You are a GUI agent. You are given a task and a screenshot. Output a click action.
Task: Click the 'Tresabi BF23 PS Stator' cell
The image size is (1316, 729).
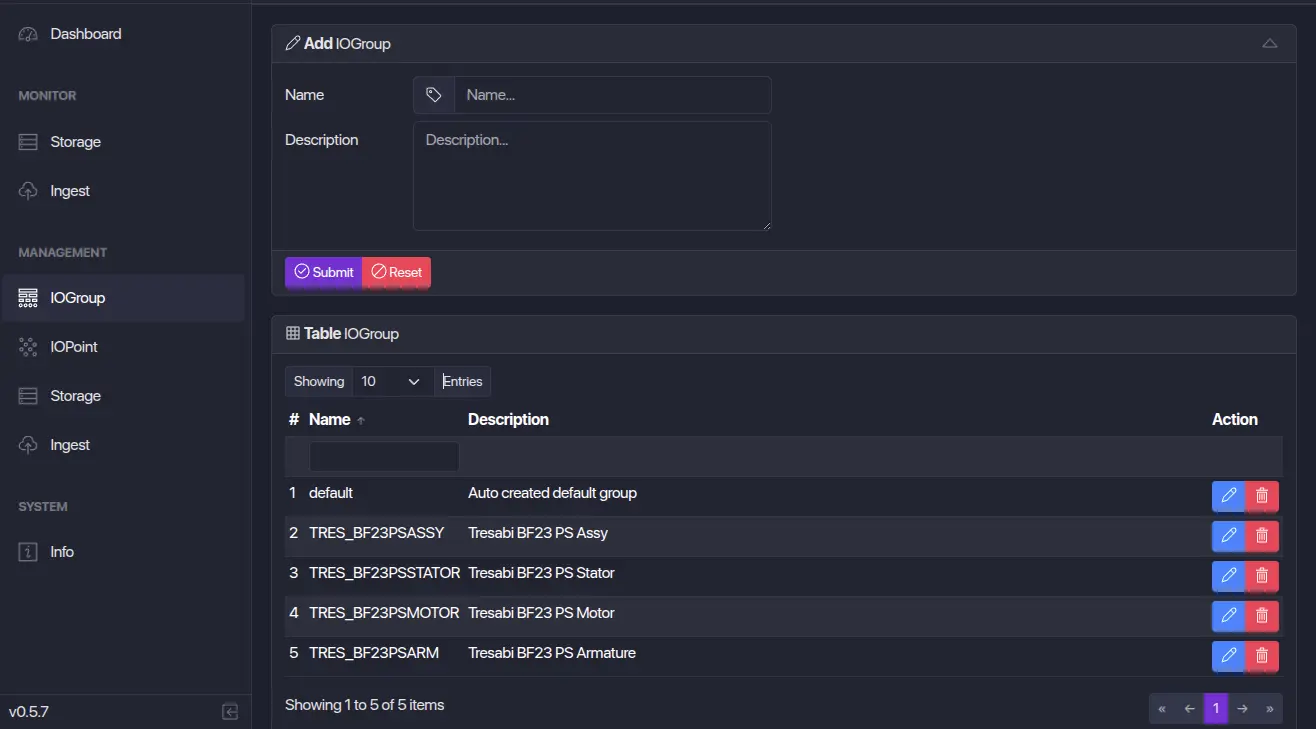coord(541,573)
